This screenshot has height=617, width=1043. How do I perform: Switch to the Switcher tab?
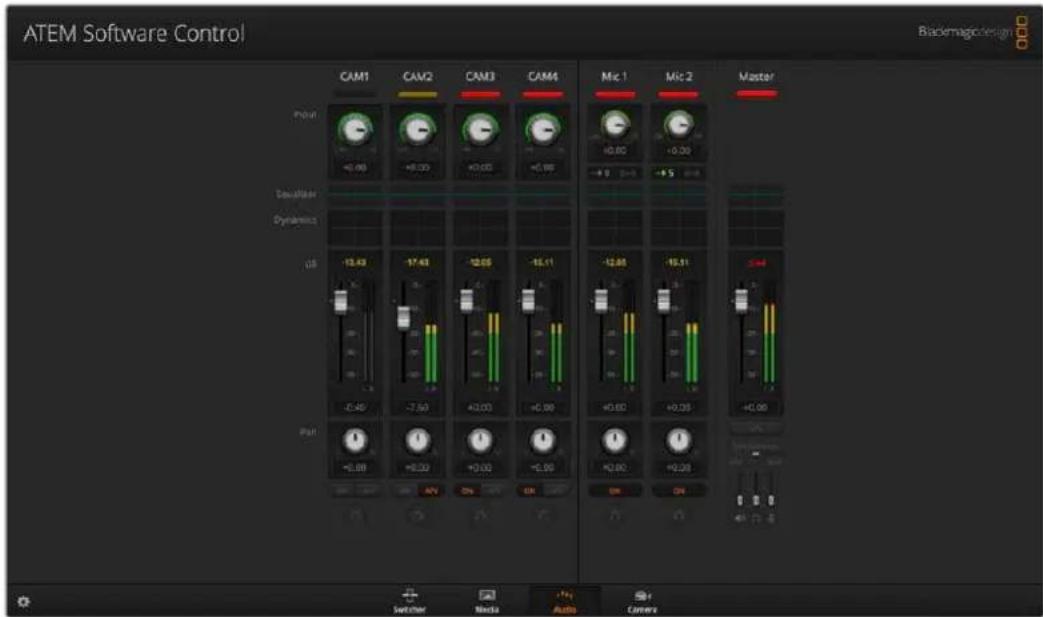click(410, 600)
